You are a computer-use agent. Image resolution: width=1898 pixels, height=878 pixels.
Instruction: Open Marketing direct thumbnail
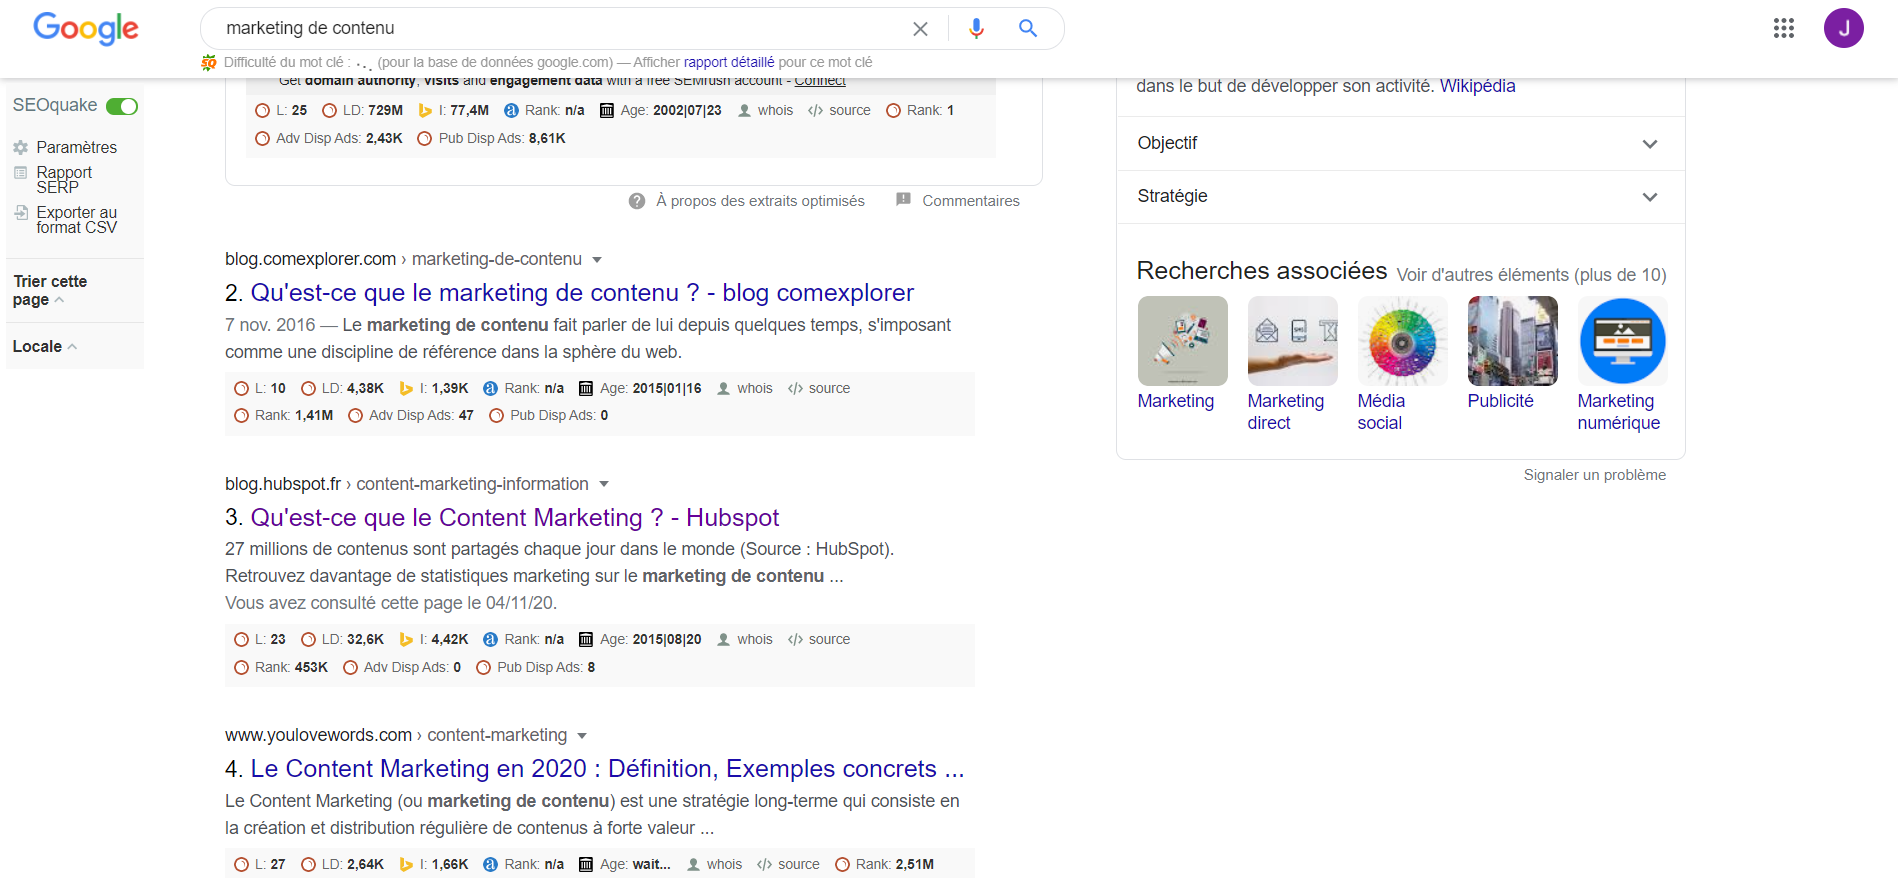pyautogui.click(x=1292, y=341)
